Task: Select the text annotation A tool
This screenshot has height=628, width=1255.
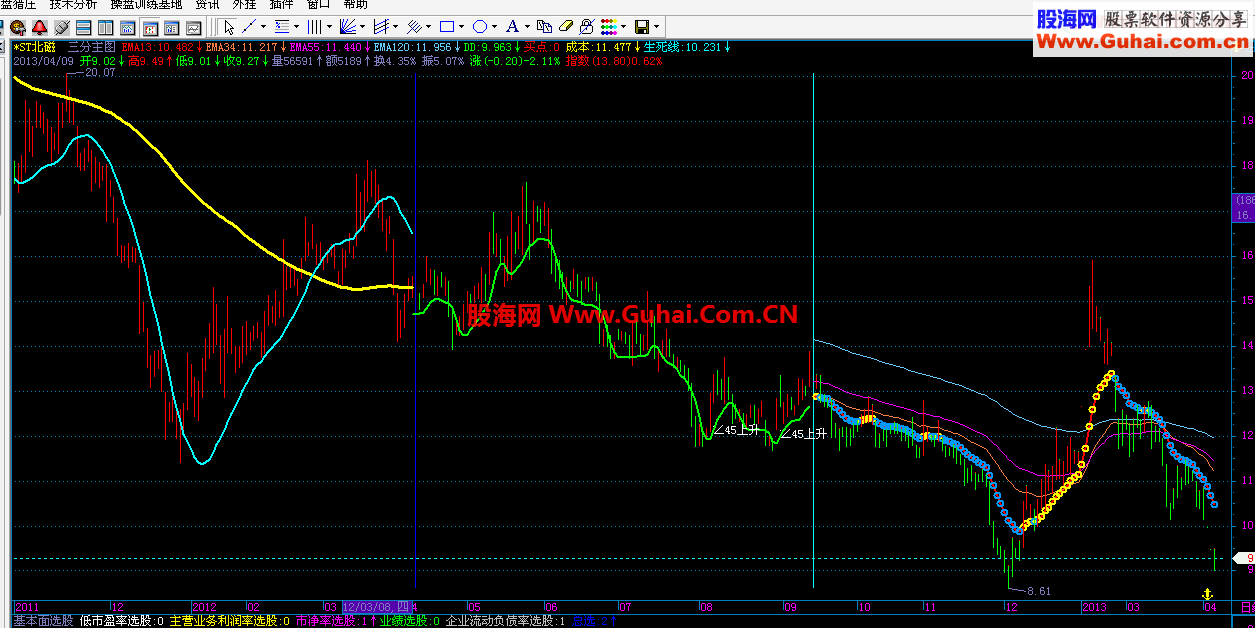Action: (x=512, y=27)
